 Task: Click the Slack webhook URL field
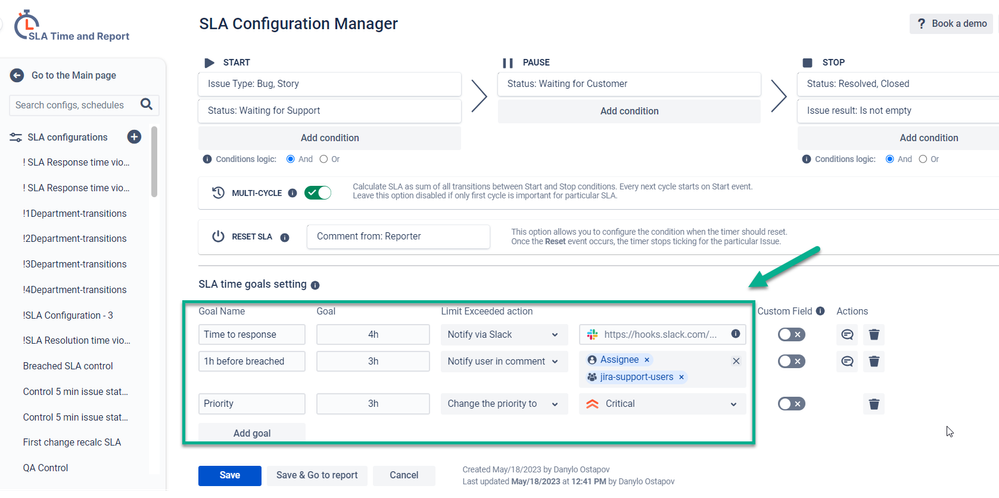663,334
